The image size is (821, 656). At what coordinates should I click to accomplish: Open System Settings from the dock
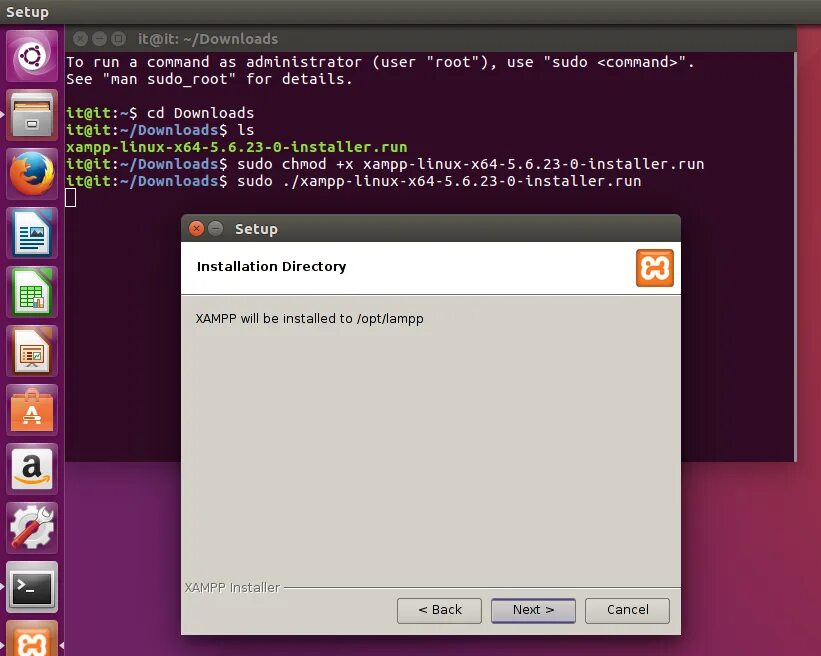tap(32, 528)
